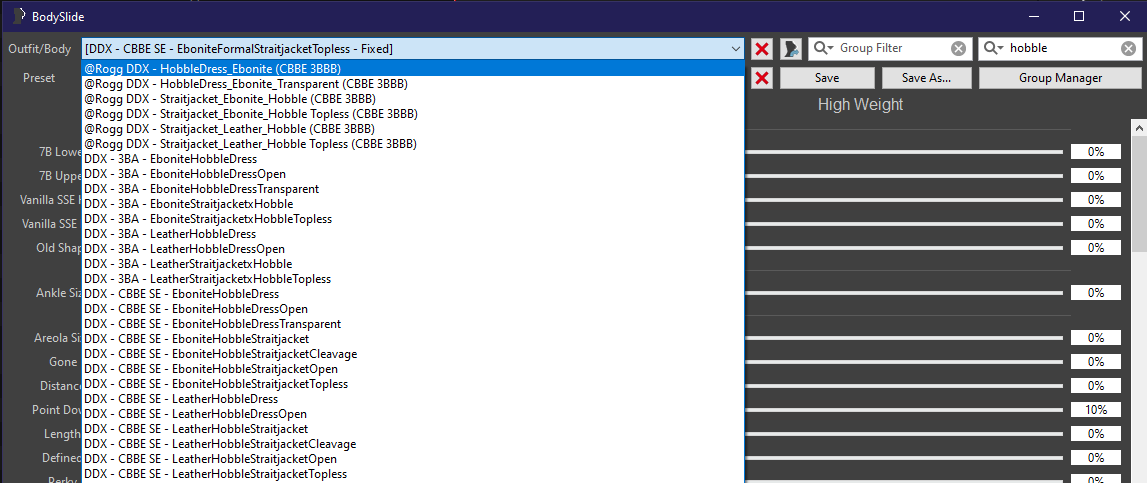Click the refresh outfits icon button
Viewport: 1147px width, 483px height.
tap(791, 49)
